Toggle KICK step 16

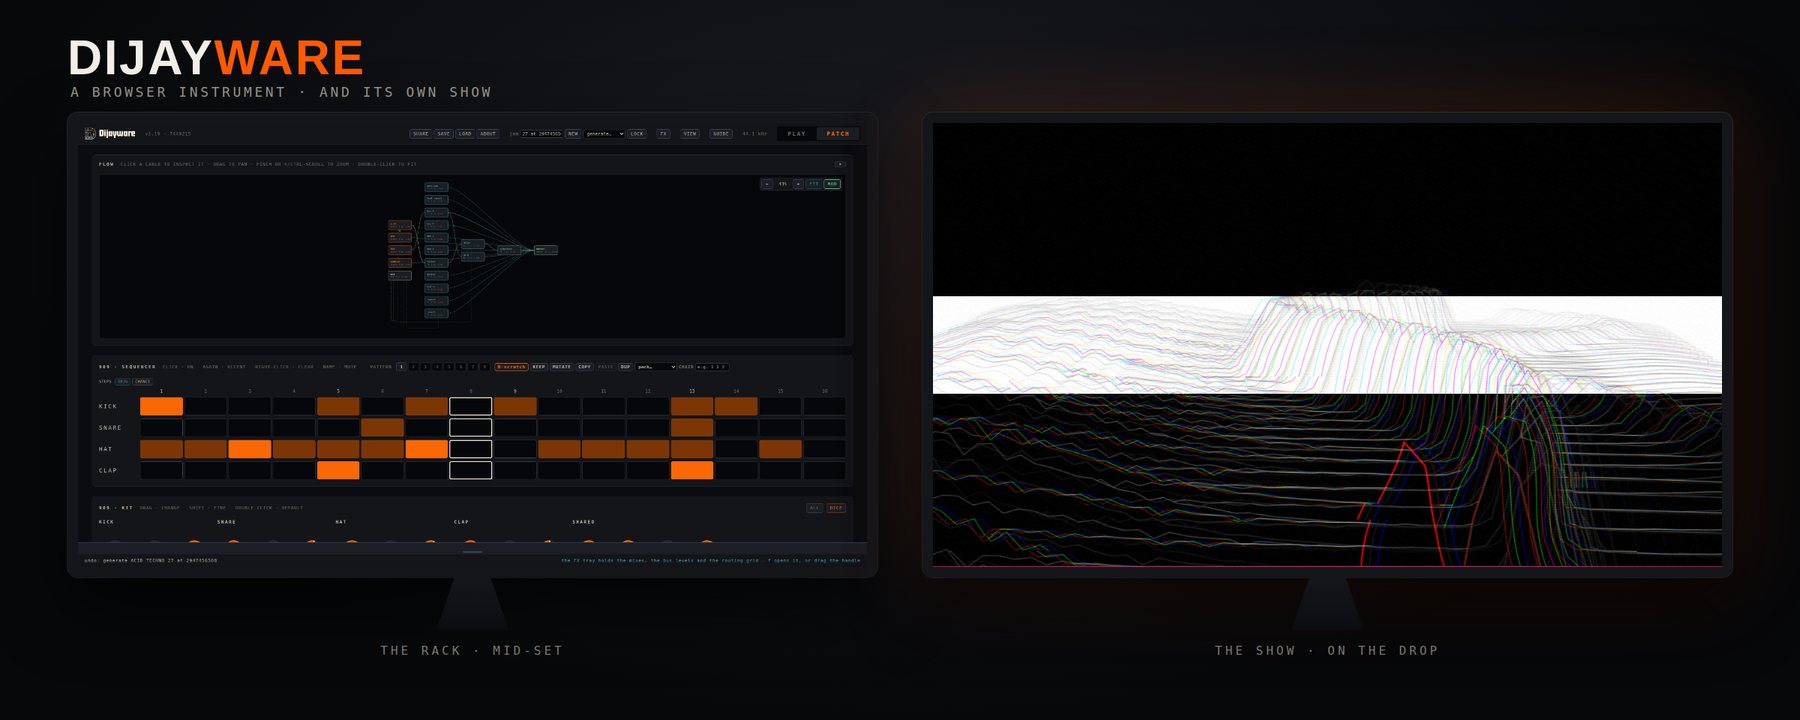825,406
